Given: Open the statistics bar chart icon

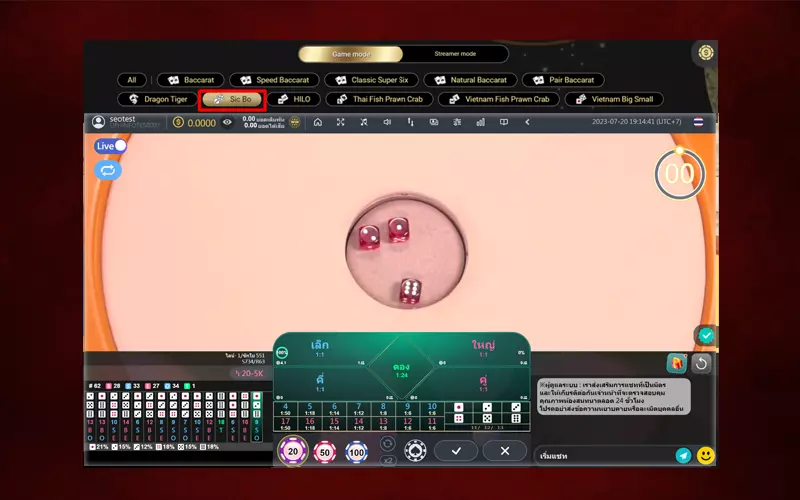Looking at the screenshot, I should pyautogui.click(x=480, y=122).
